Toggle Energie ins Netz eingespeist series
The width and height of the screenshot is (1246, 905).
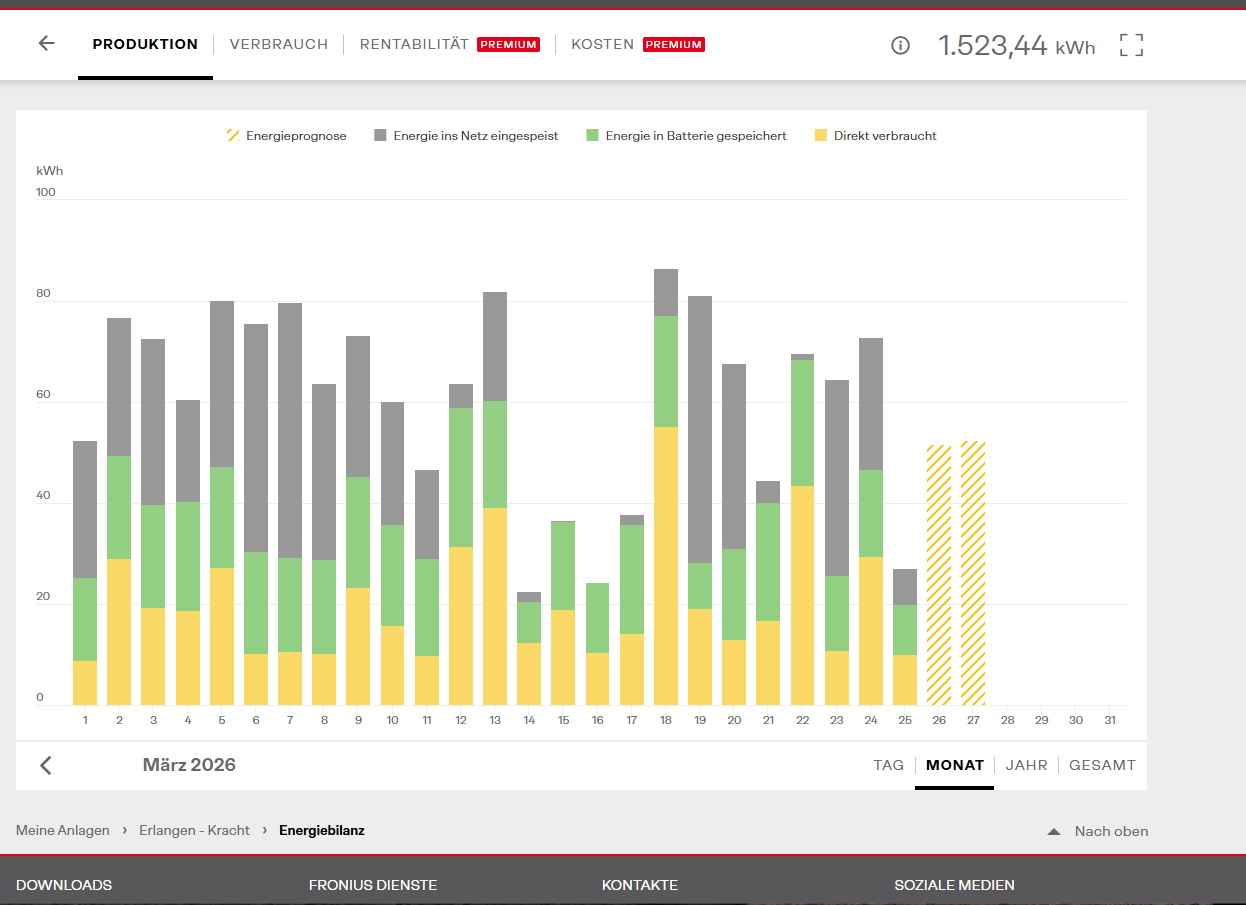pyautogui.click(x=466, y=136)
